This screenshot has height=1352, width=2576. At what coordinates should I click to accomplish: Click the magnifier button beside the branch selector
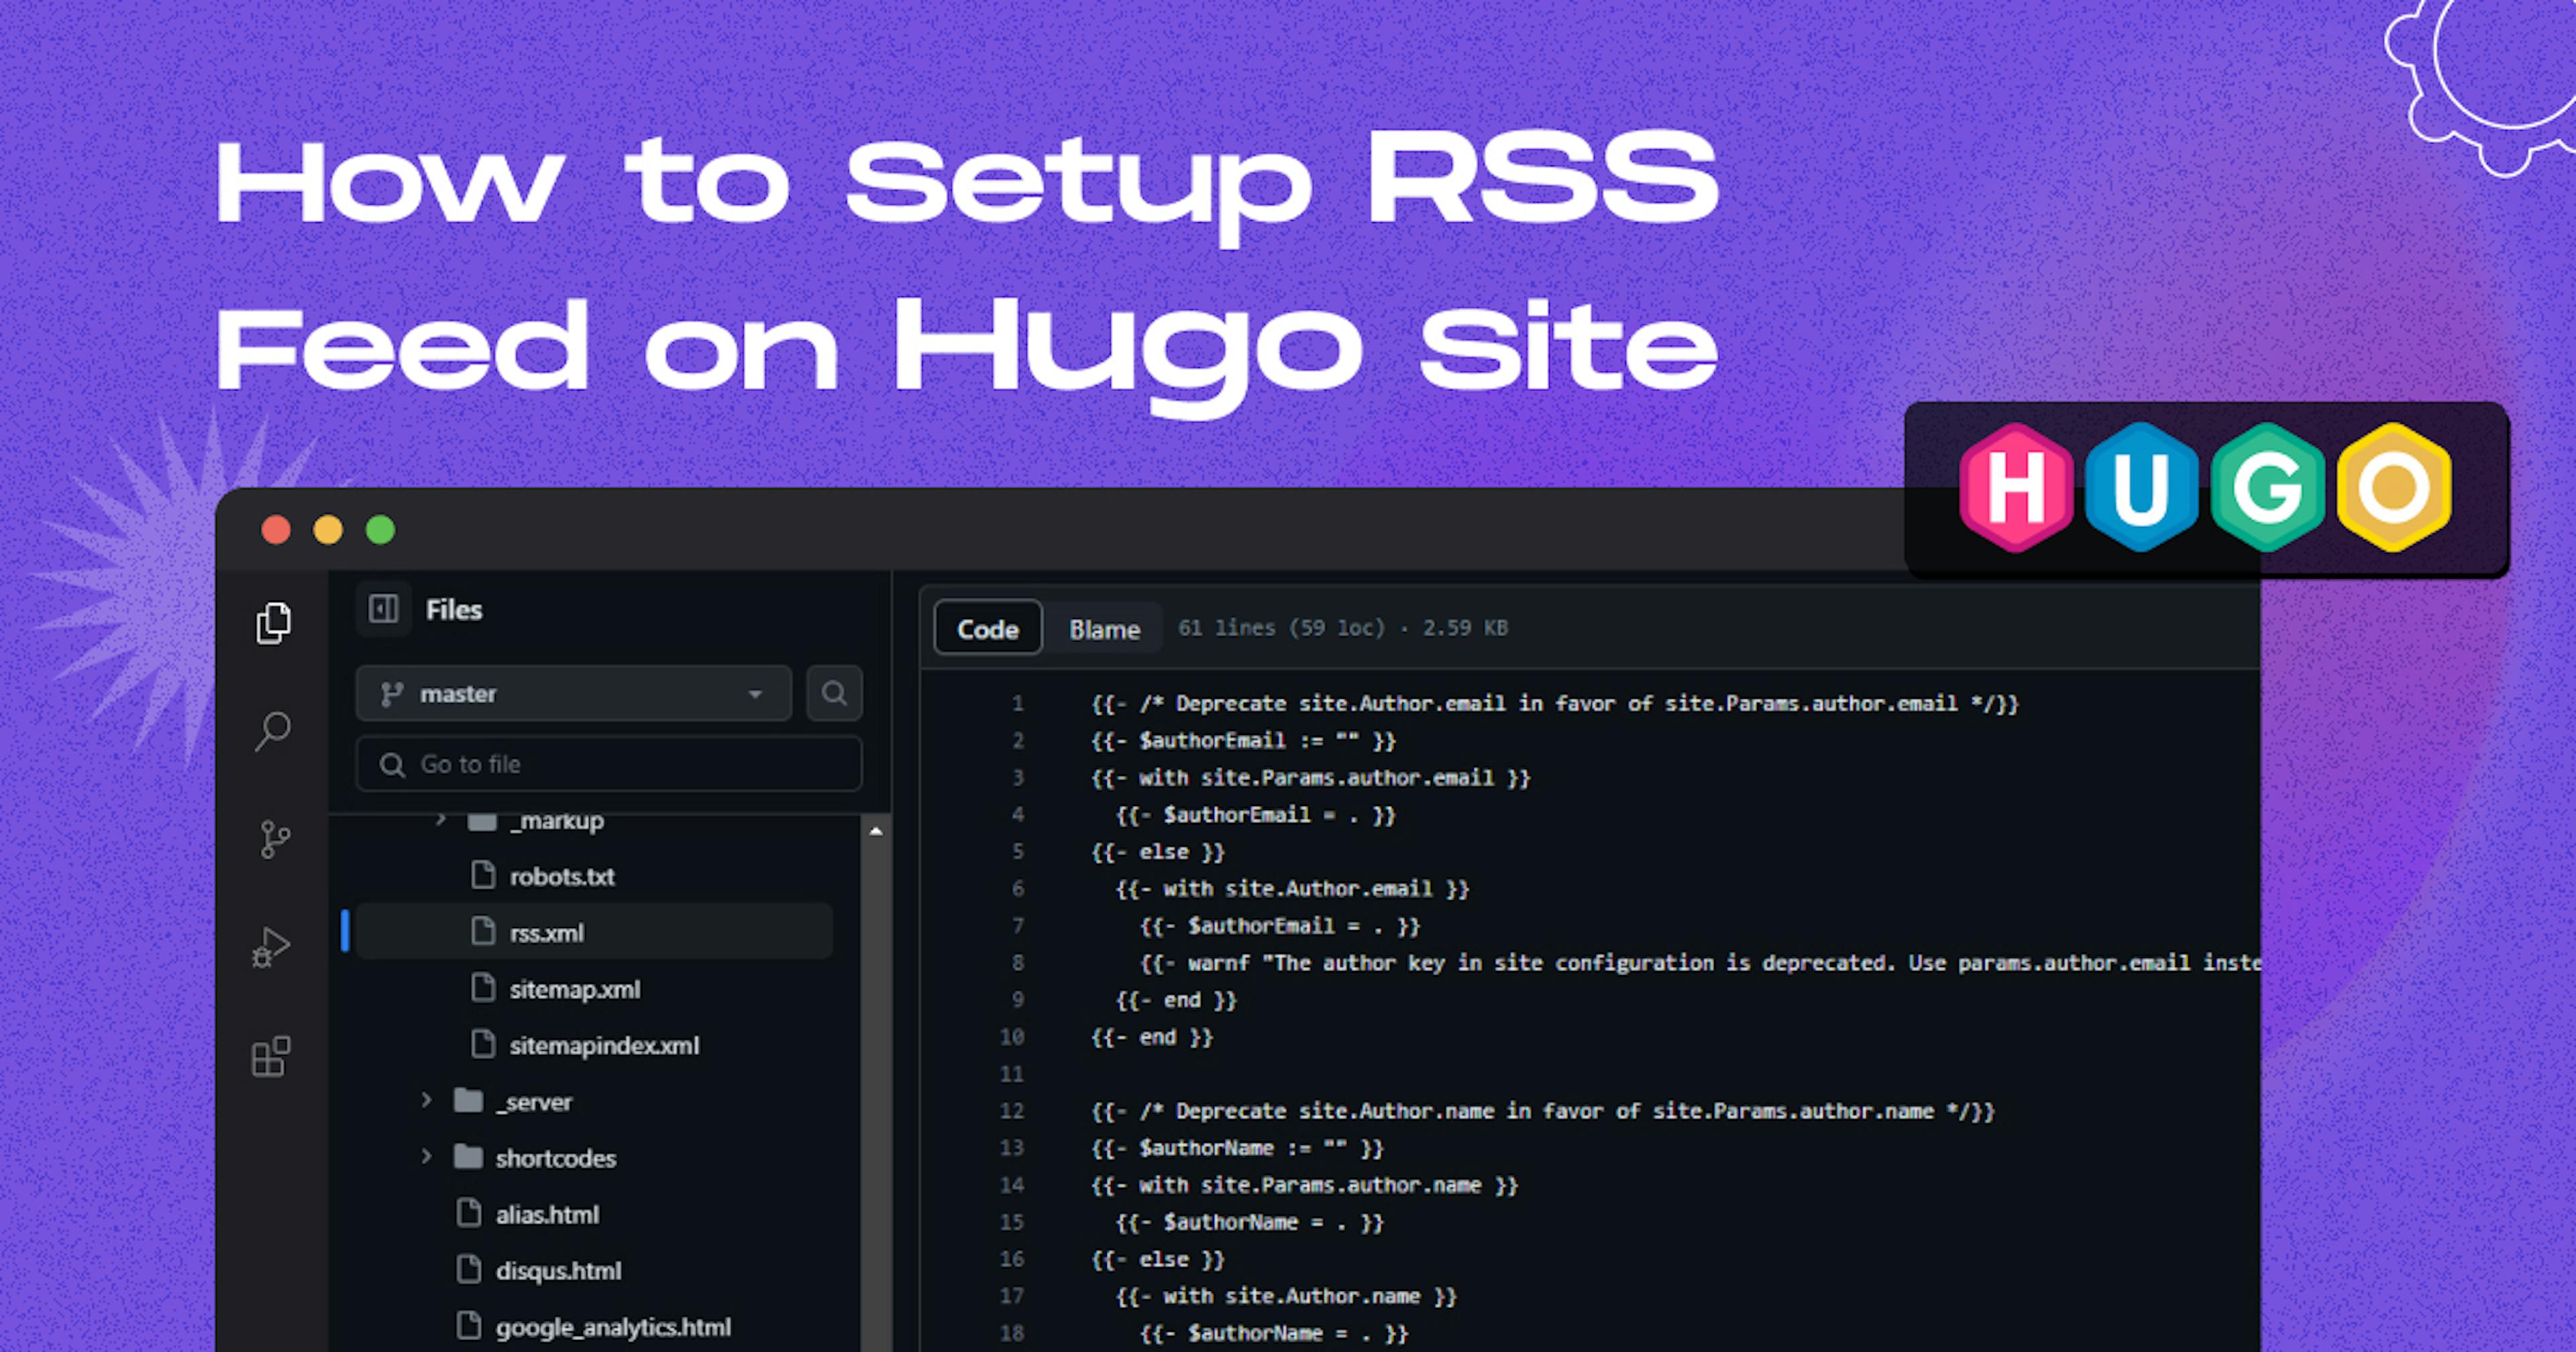pyautogui.click(x=834, y=693)
